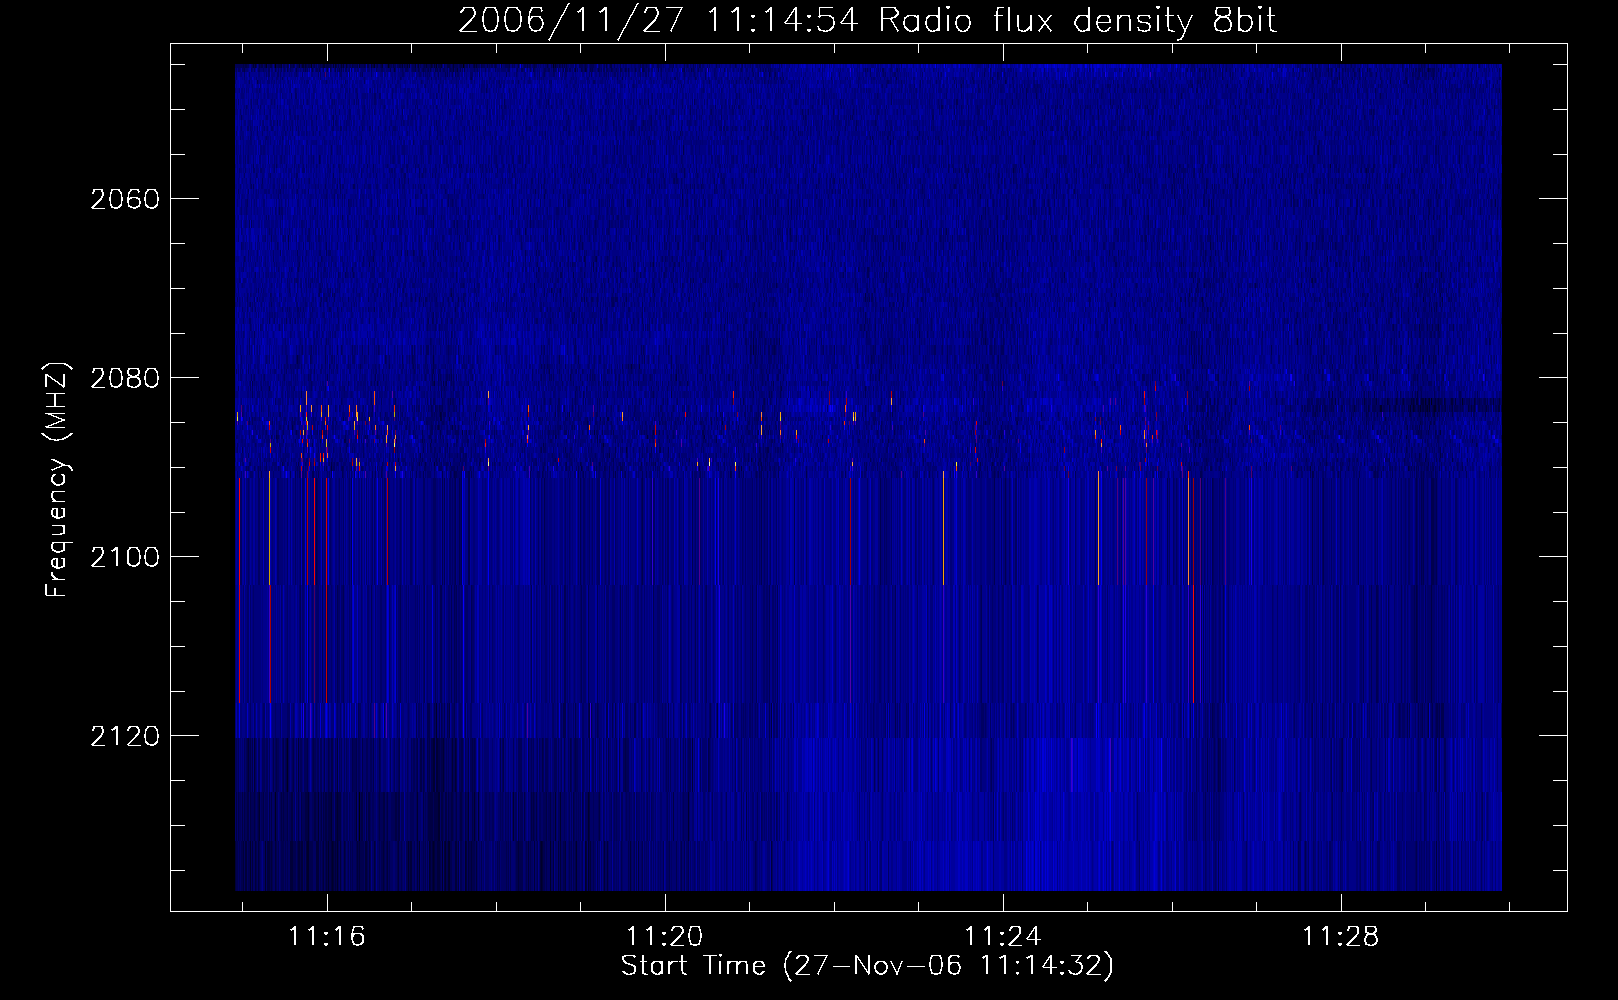The height and width of the screenshot is (1000, 1618).
Task: Select the 2100 frequency axis label
Action: coord(125,557)
